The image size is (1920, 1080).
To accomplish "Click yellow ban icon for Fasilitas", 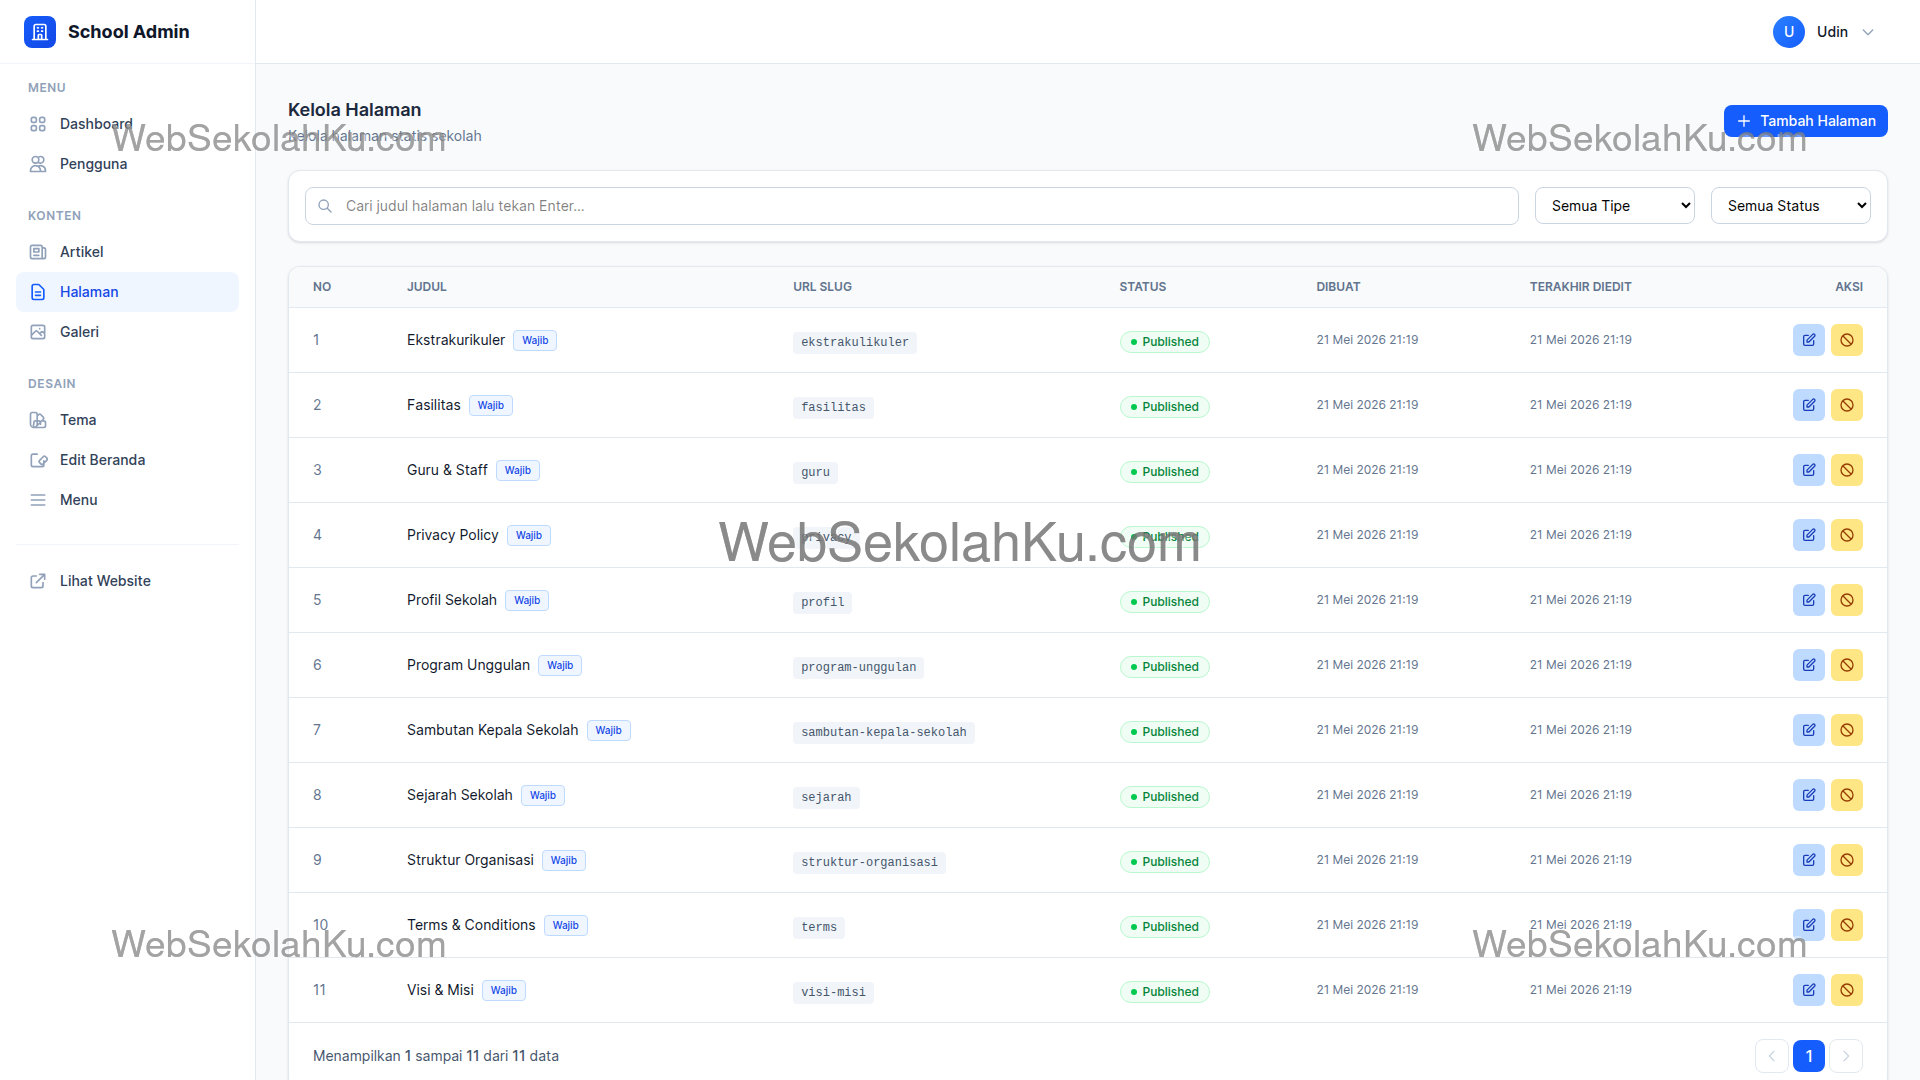I will [x=1847, y=405].
